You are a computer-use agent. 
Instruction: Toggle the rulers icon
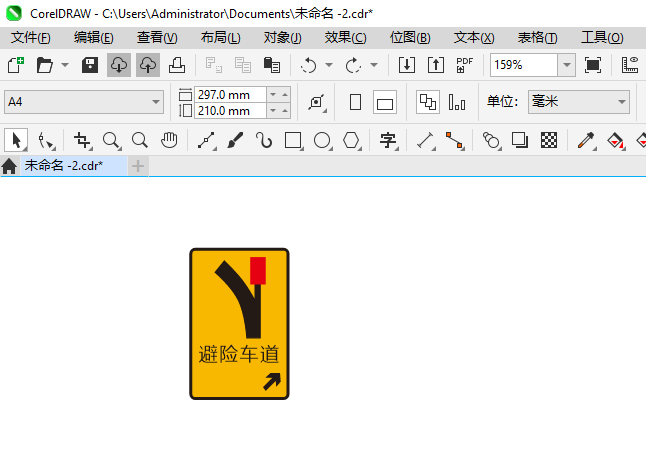[x=630, y=65]
